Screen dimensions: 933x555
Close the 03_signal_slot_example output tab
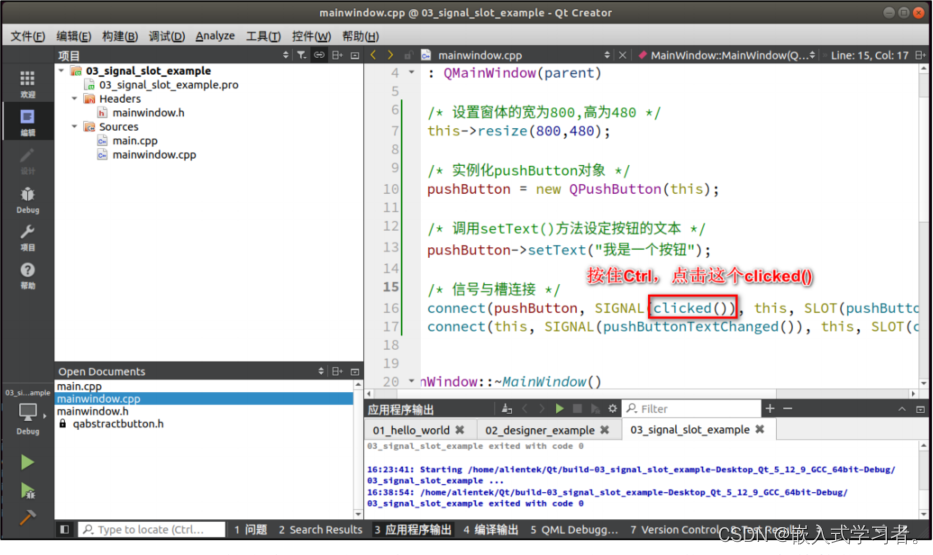click(x=760, y=429)
